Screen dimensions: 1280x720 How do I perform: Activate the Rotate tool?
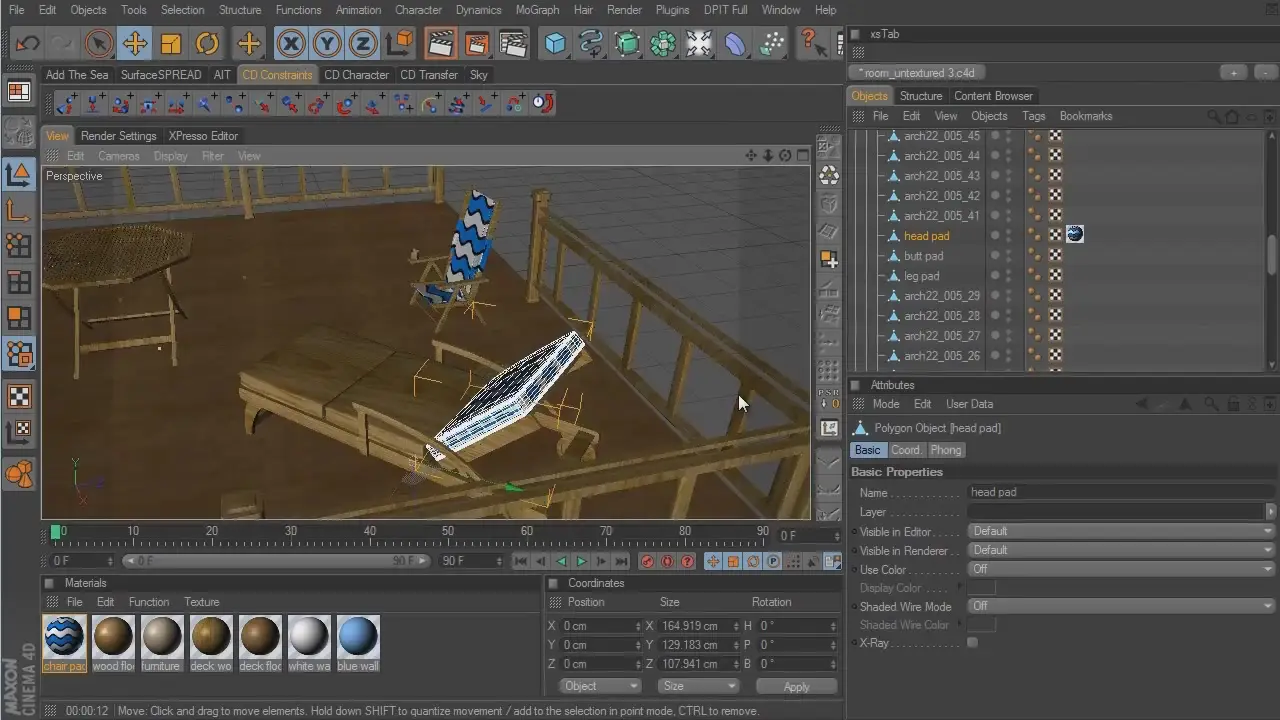pos(207,43)
